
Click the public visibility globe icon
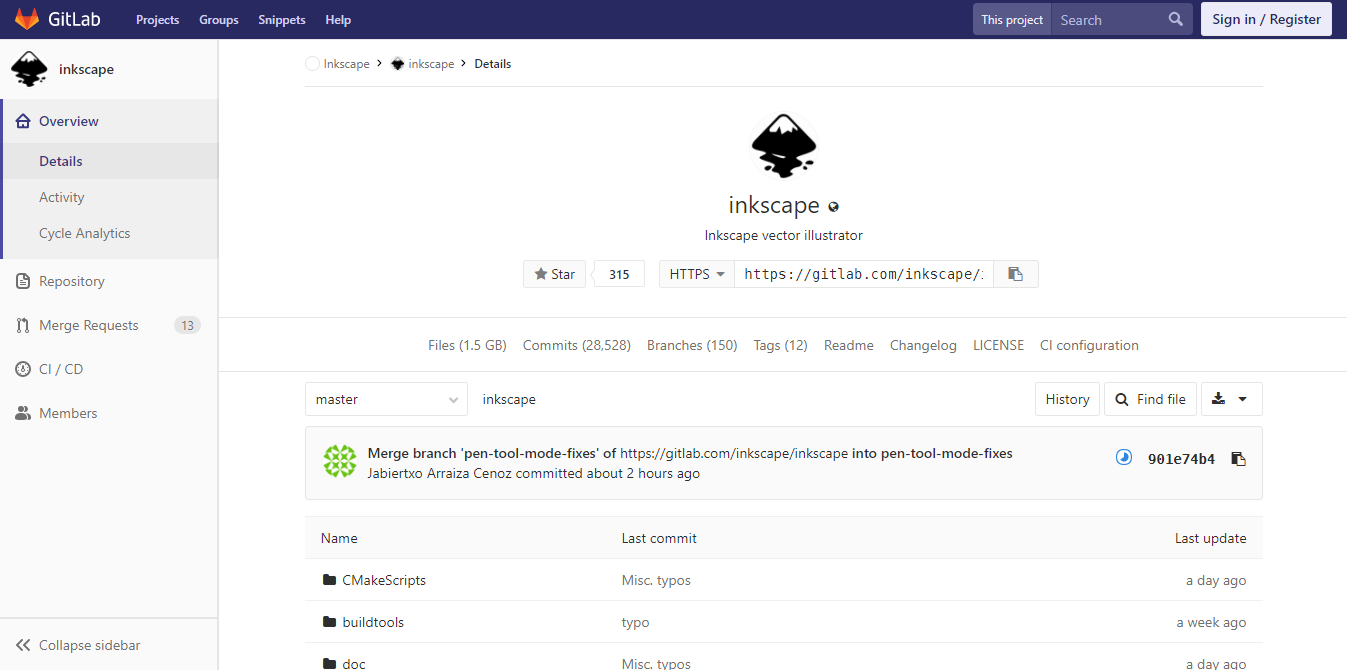pyautogui.click(x=833, y=207)
